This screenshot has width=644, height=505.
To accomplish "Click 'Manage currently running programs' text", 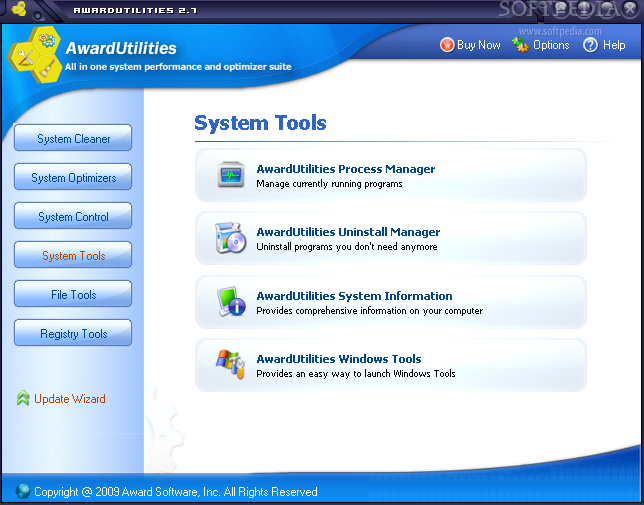I will pyautogui.click(x=329, y=184).
